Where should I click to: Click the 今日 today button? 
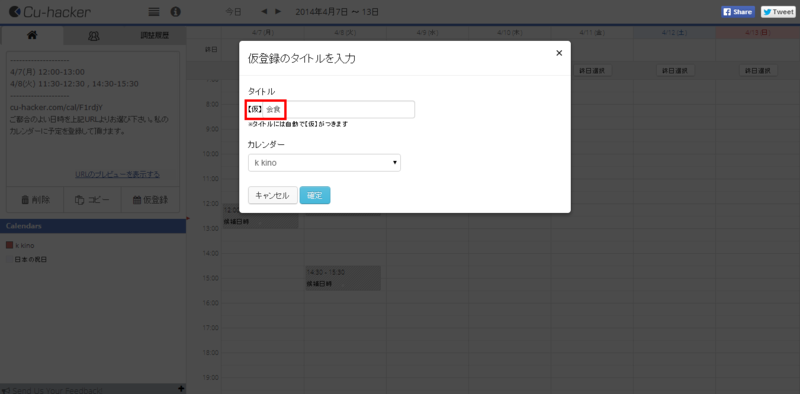click(234, 11)
